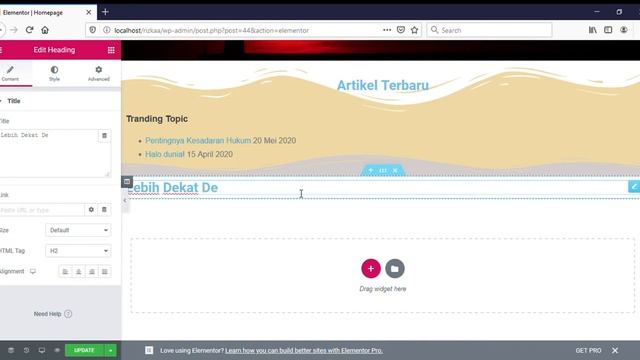Switch to the Style tab
This screenshot has height=360, width=640.
[x=54, y=73]
